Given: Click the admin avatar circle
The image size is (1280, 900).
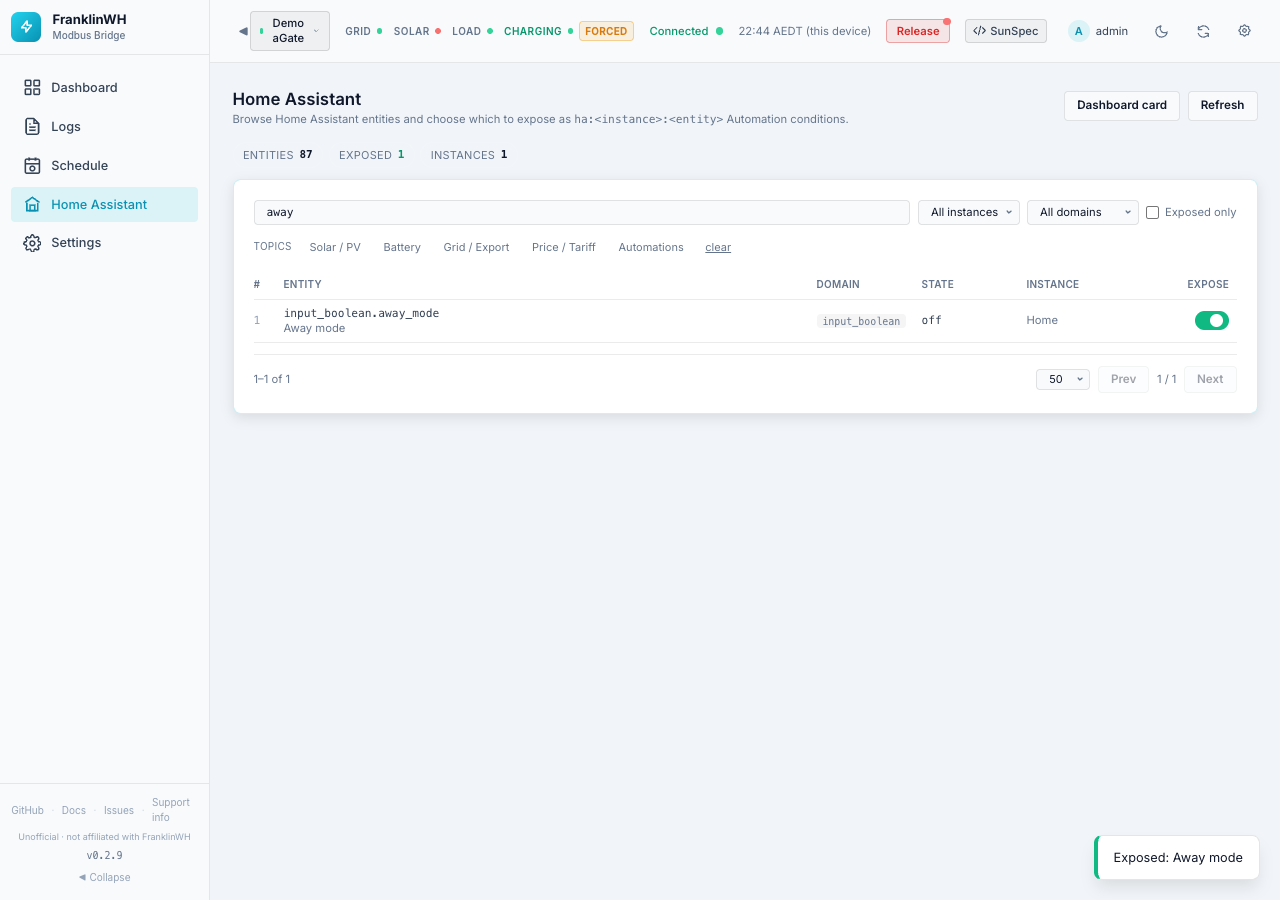Looking at the screenshot, I should tap(1078, 31).
